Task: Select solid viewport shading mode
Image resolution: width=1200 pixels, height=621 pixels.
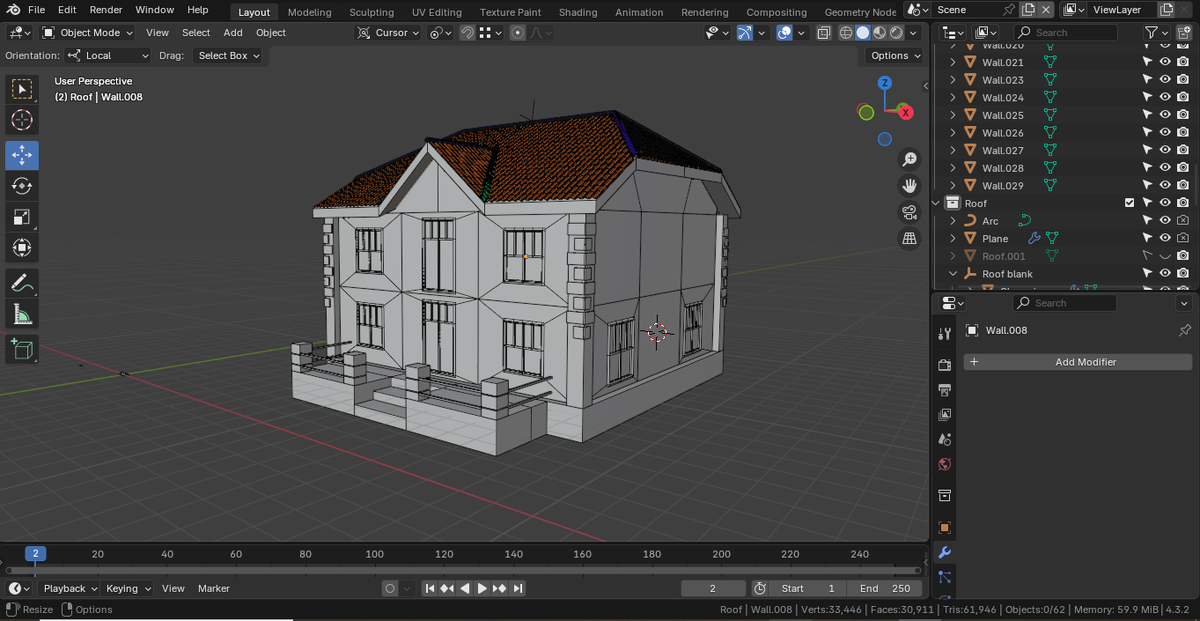Action: [x=863, y=33]
